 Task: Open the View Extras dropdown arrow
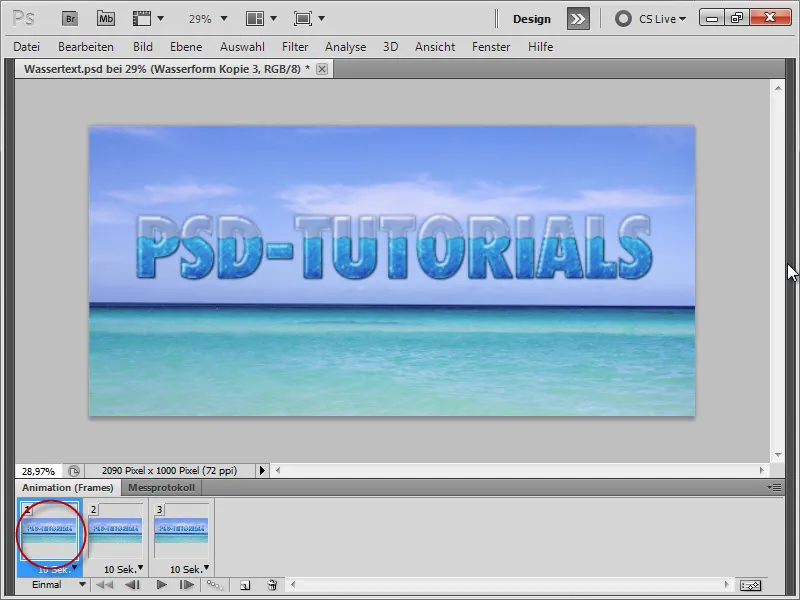161,19
